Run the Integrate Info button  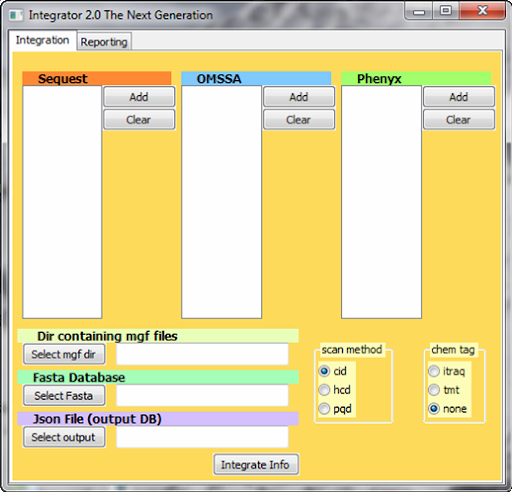coord(256,465)
